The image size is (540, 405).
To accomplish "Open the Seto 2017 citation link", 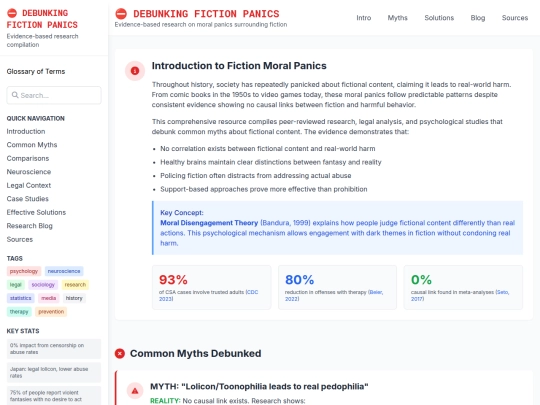I will coord(460,295).
